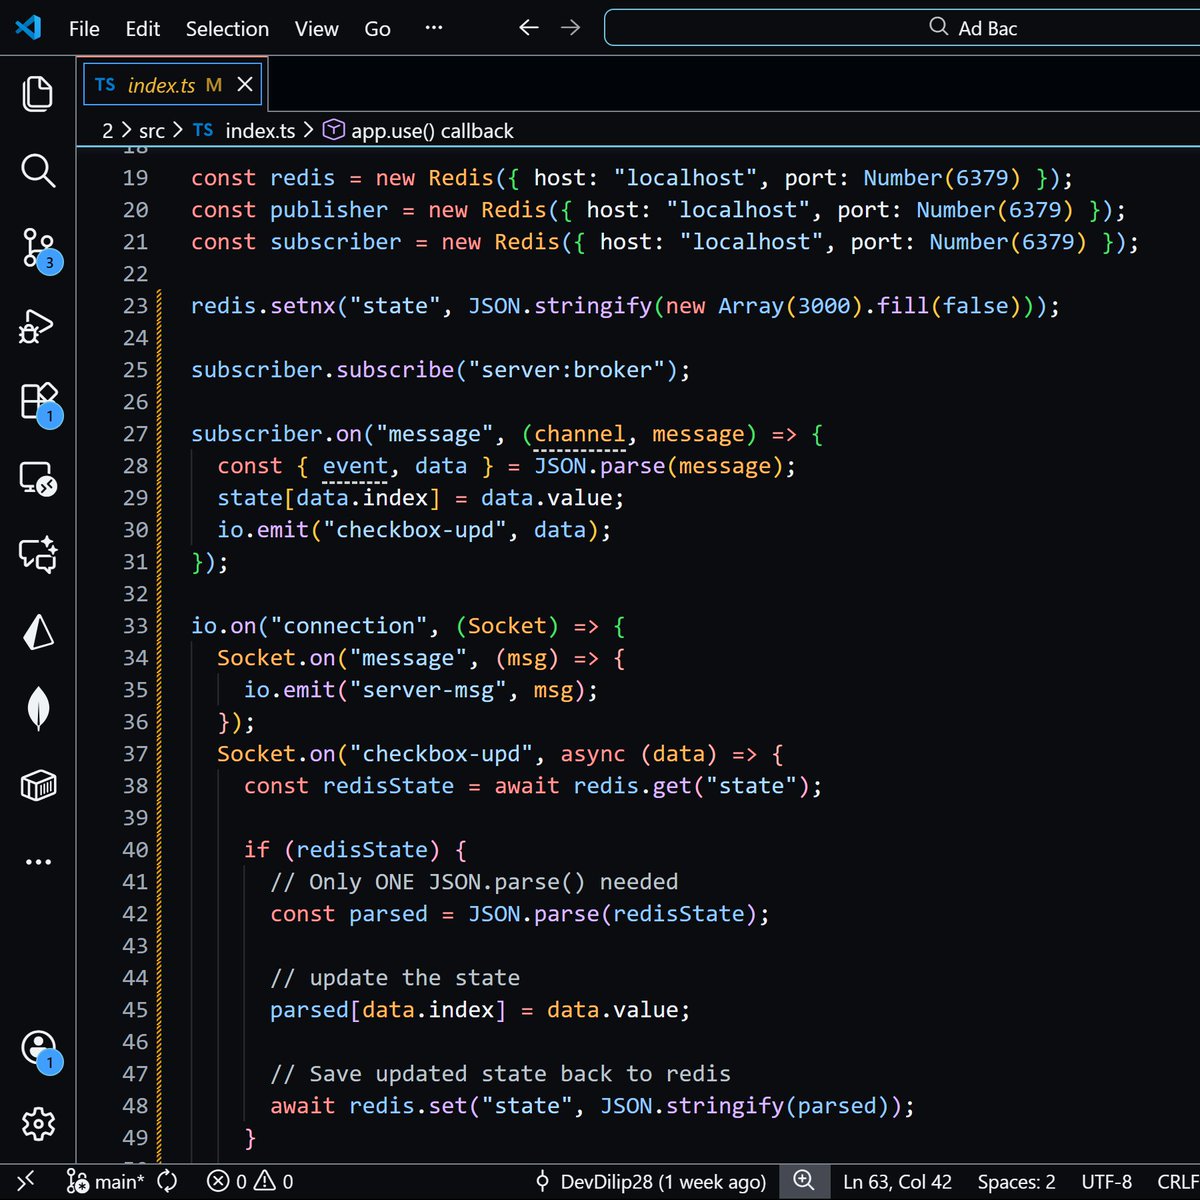Viewport: 1200px width, 1200px height.
Task: Click 'channel' parameter on line 27
Action: (580, 434)
